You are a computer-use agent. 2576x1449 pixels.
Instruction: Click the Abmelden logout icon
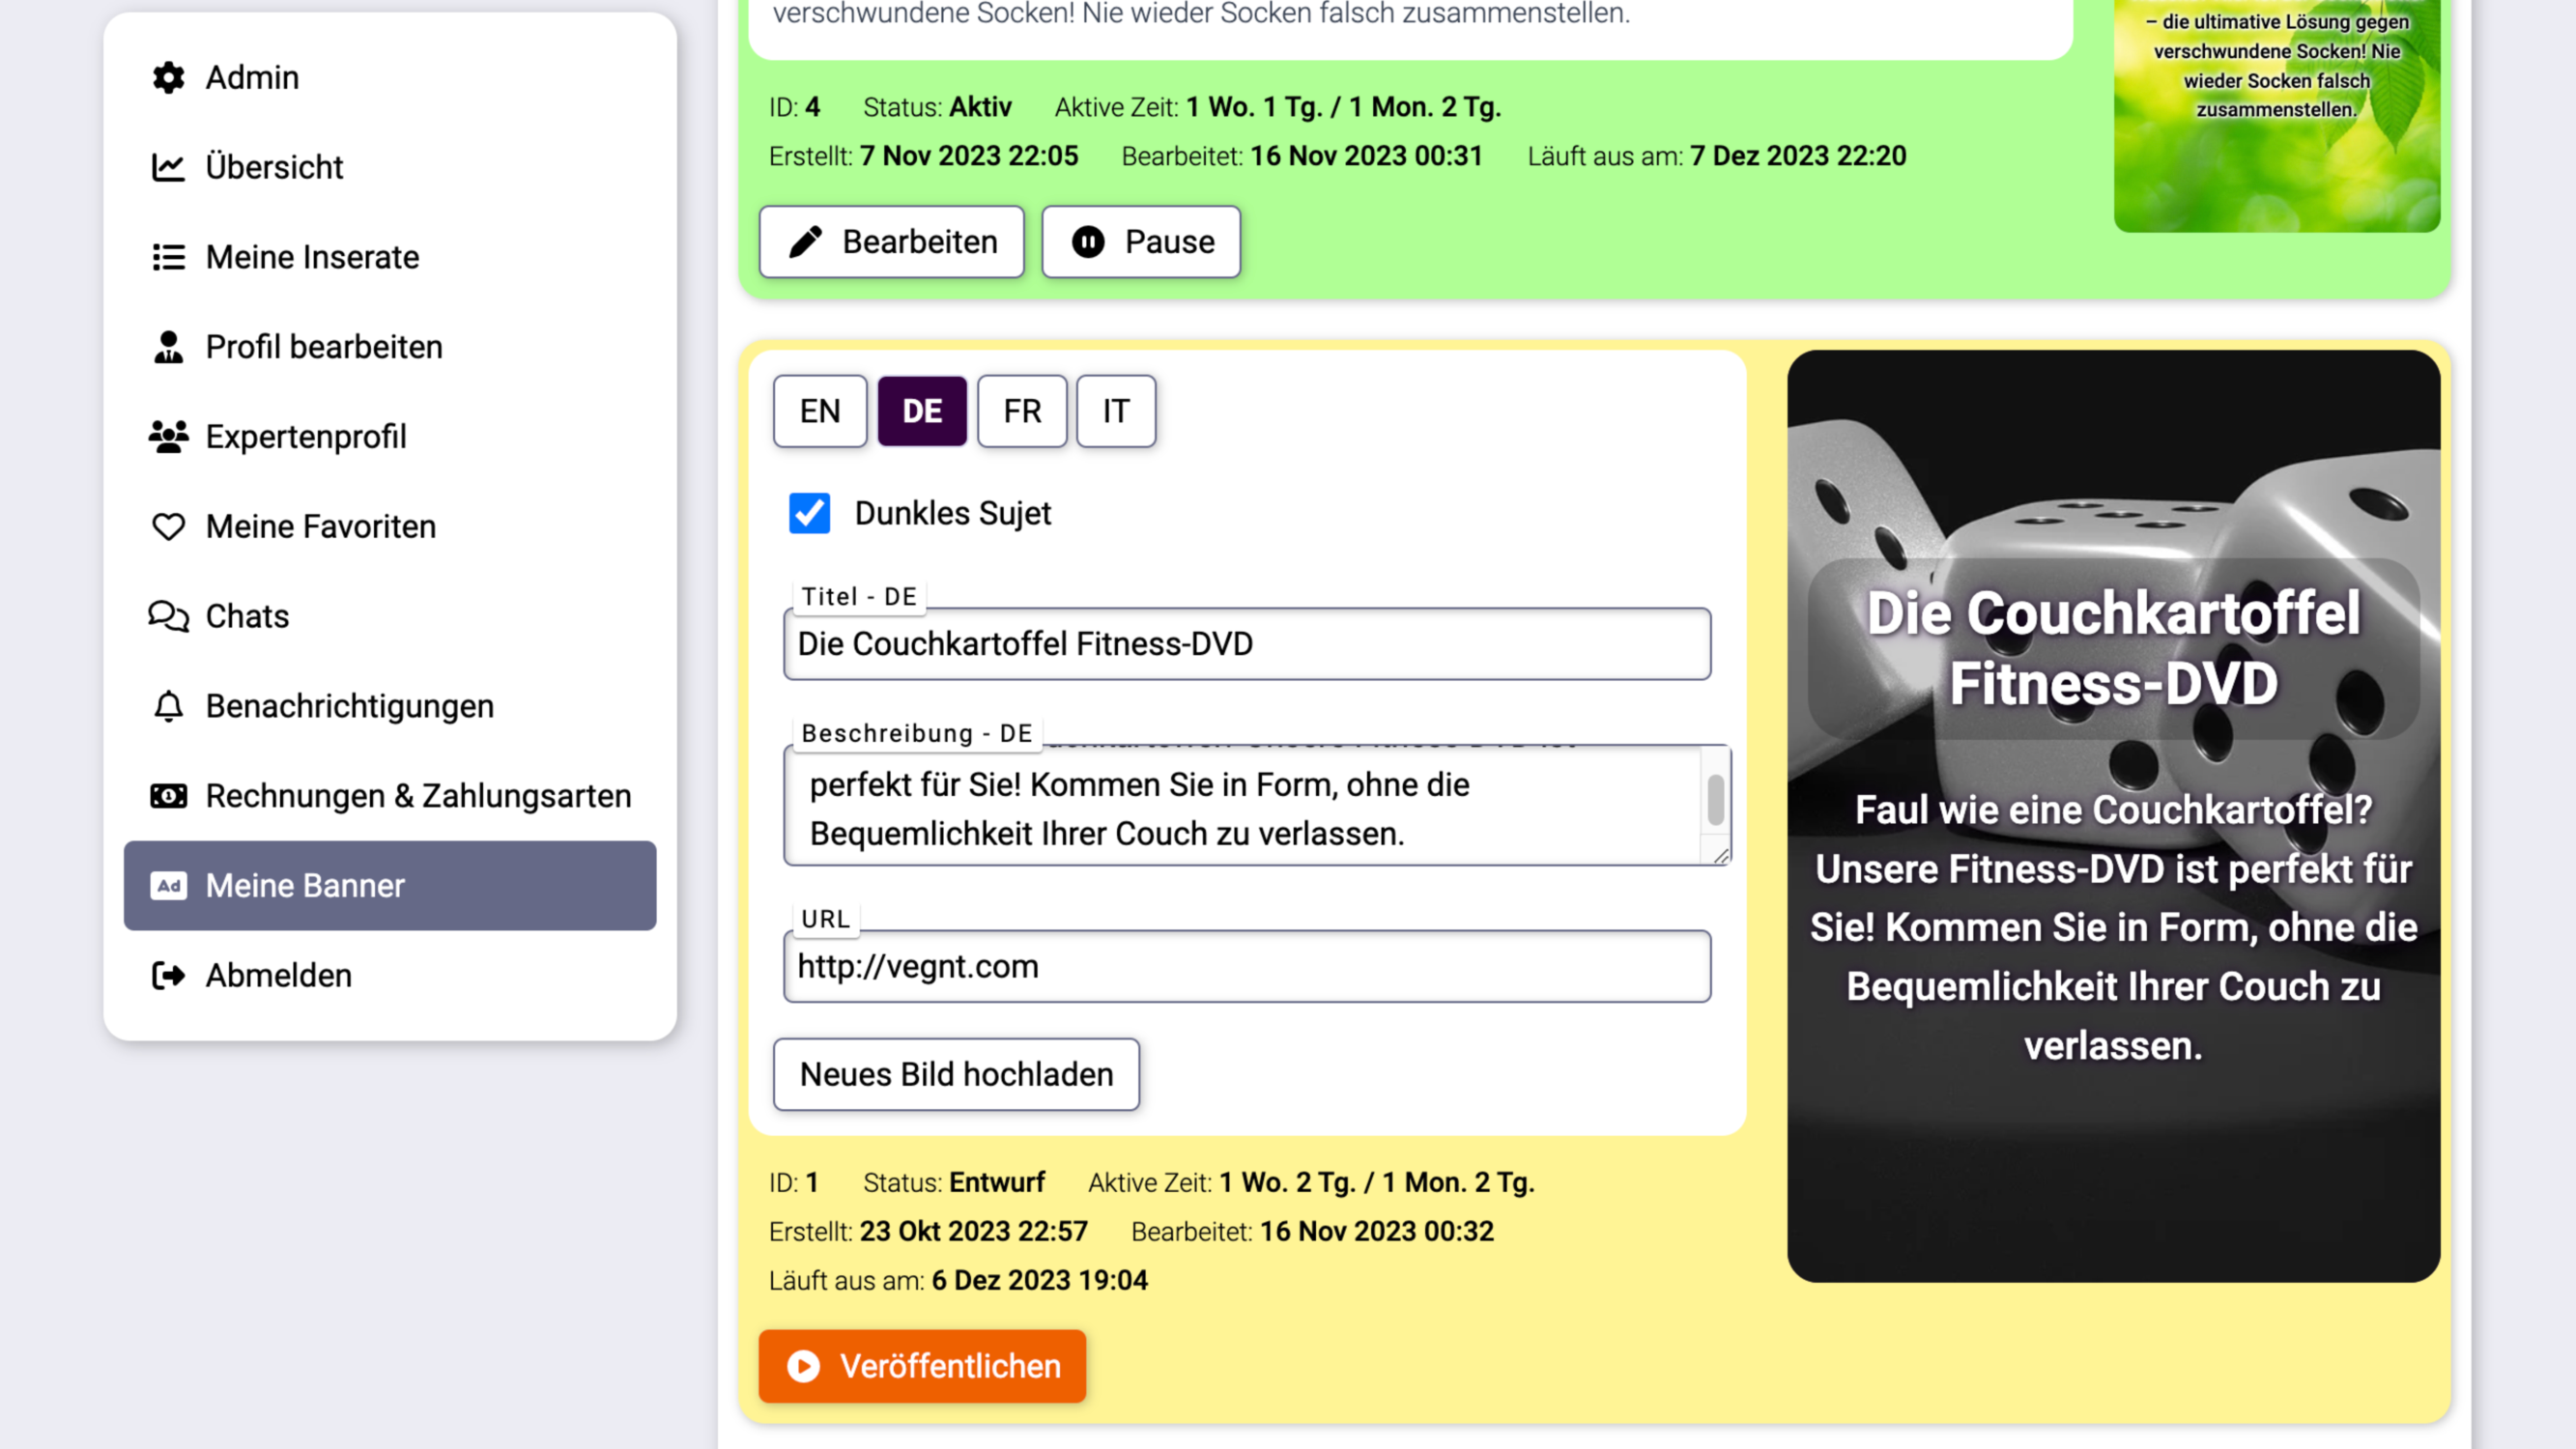pos(168,975)
